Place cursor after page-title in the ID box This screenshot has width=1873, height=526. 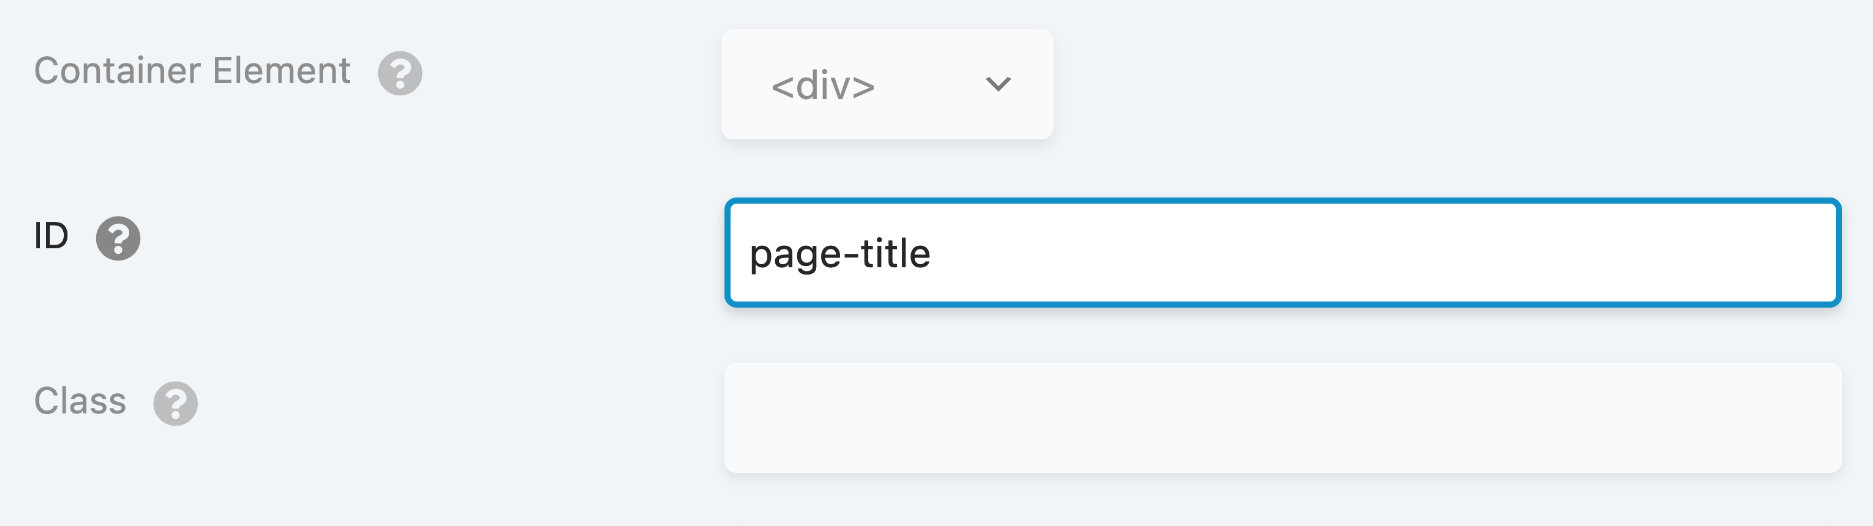coord(934,254)
